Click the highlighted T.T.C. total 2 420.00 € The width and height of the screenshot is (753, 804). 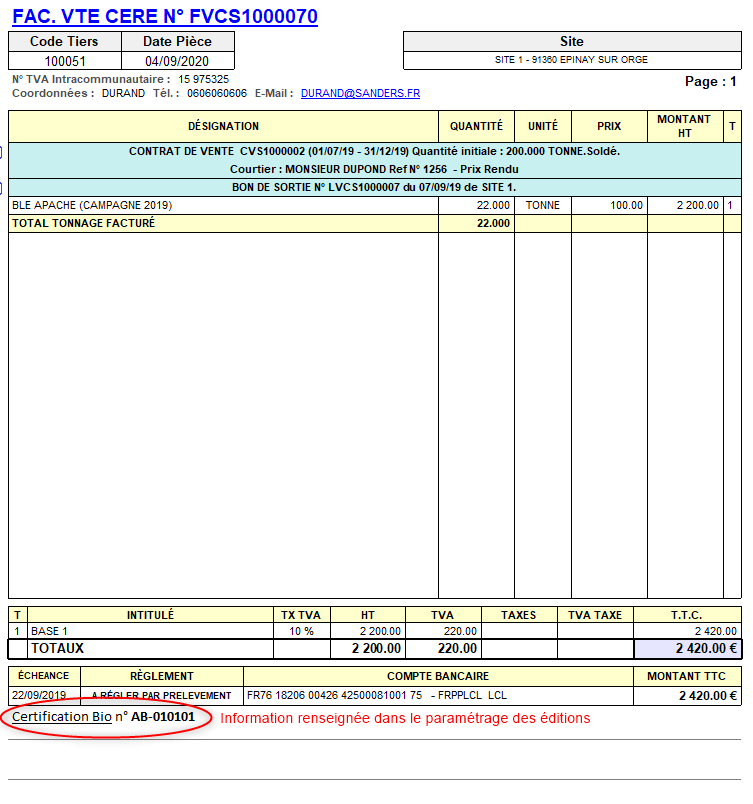(x=687, y=648)
